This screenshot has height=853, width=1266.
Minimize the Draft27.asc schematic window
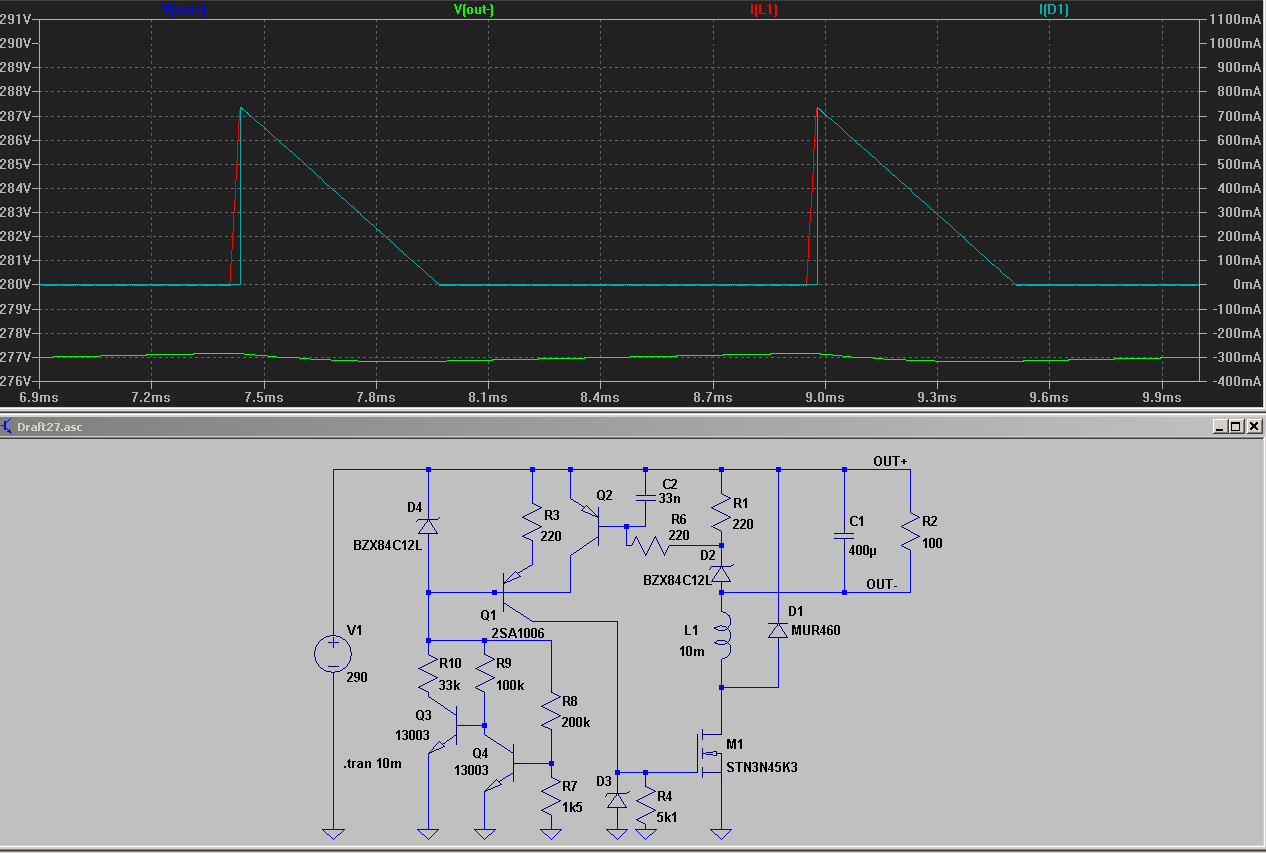(x=1219, y=426)
